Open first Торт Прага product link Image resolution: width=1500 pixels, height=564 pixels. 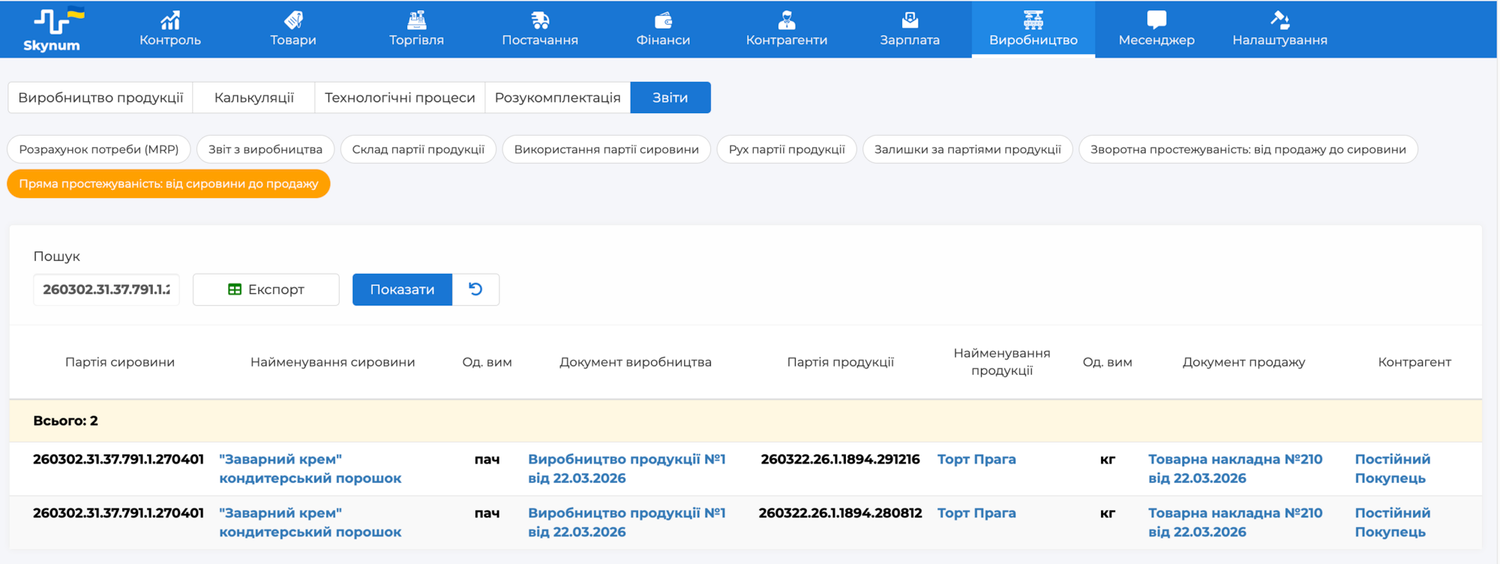pyautogui.click(x=976, y=460)
